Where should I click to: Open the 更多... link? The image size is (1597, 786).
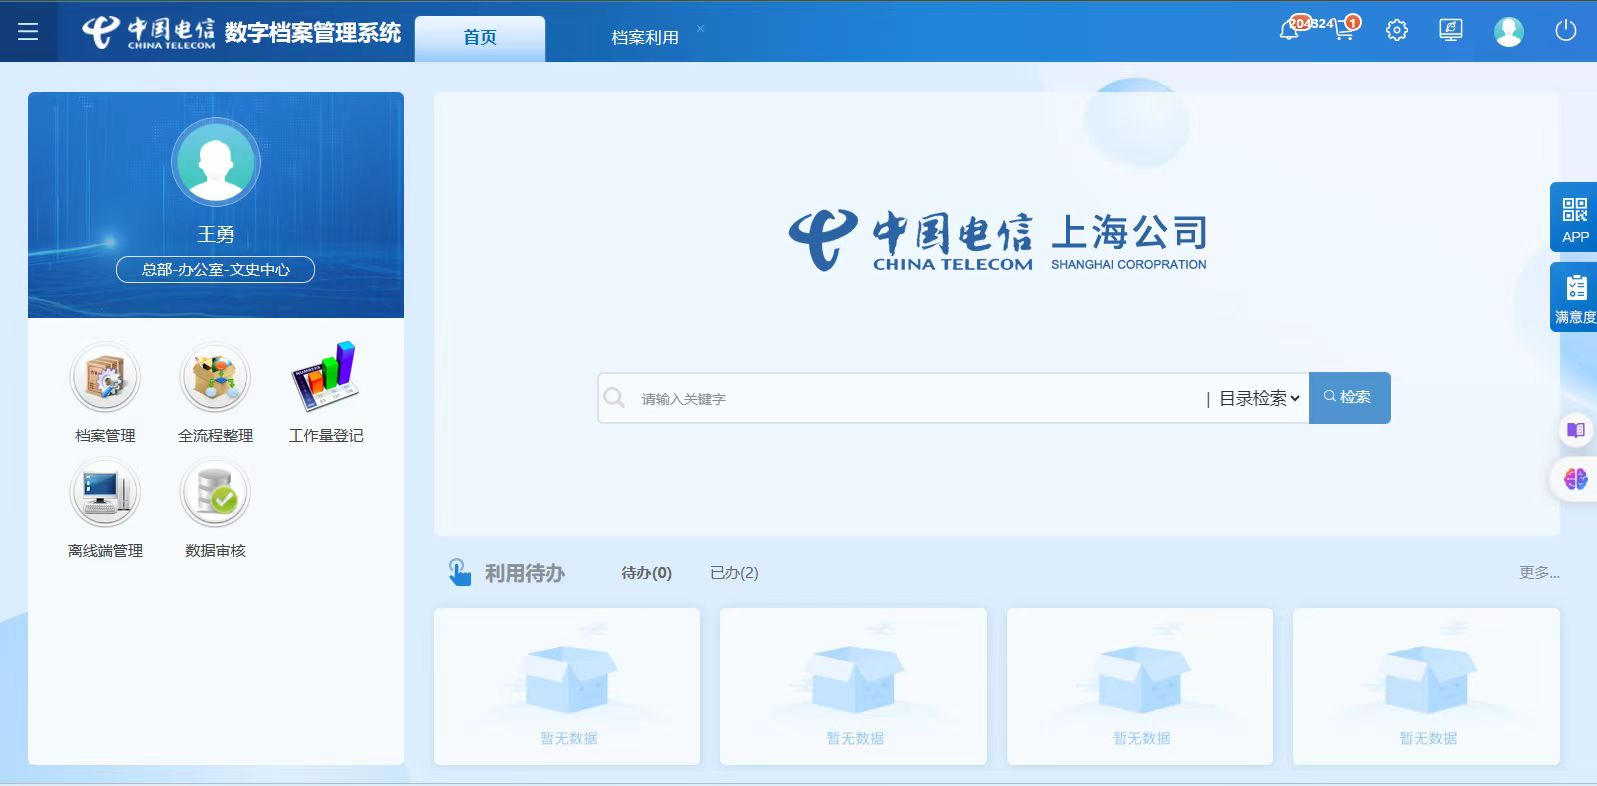coord(1538,573)
